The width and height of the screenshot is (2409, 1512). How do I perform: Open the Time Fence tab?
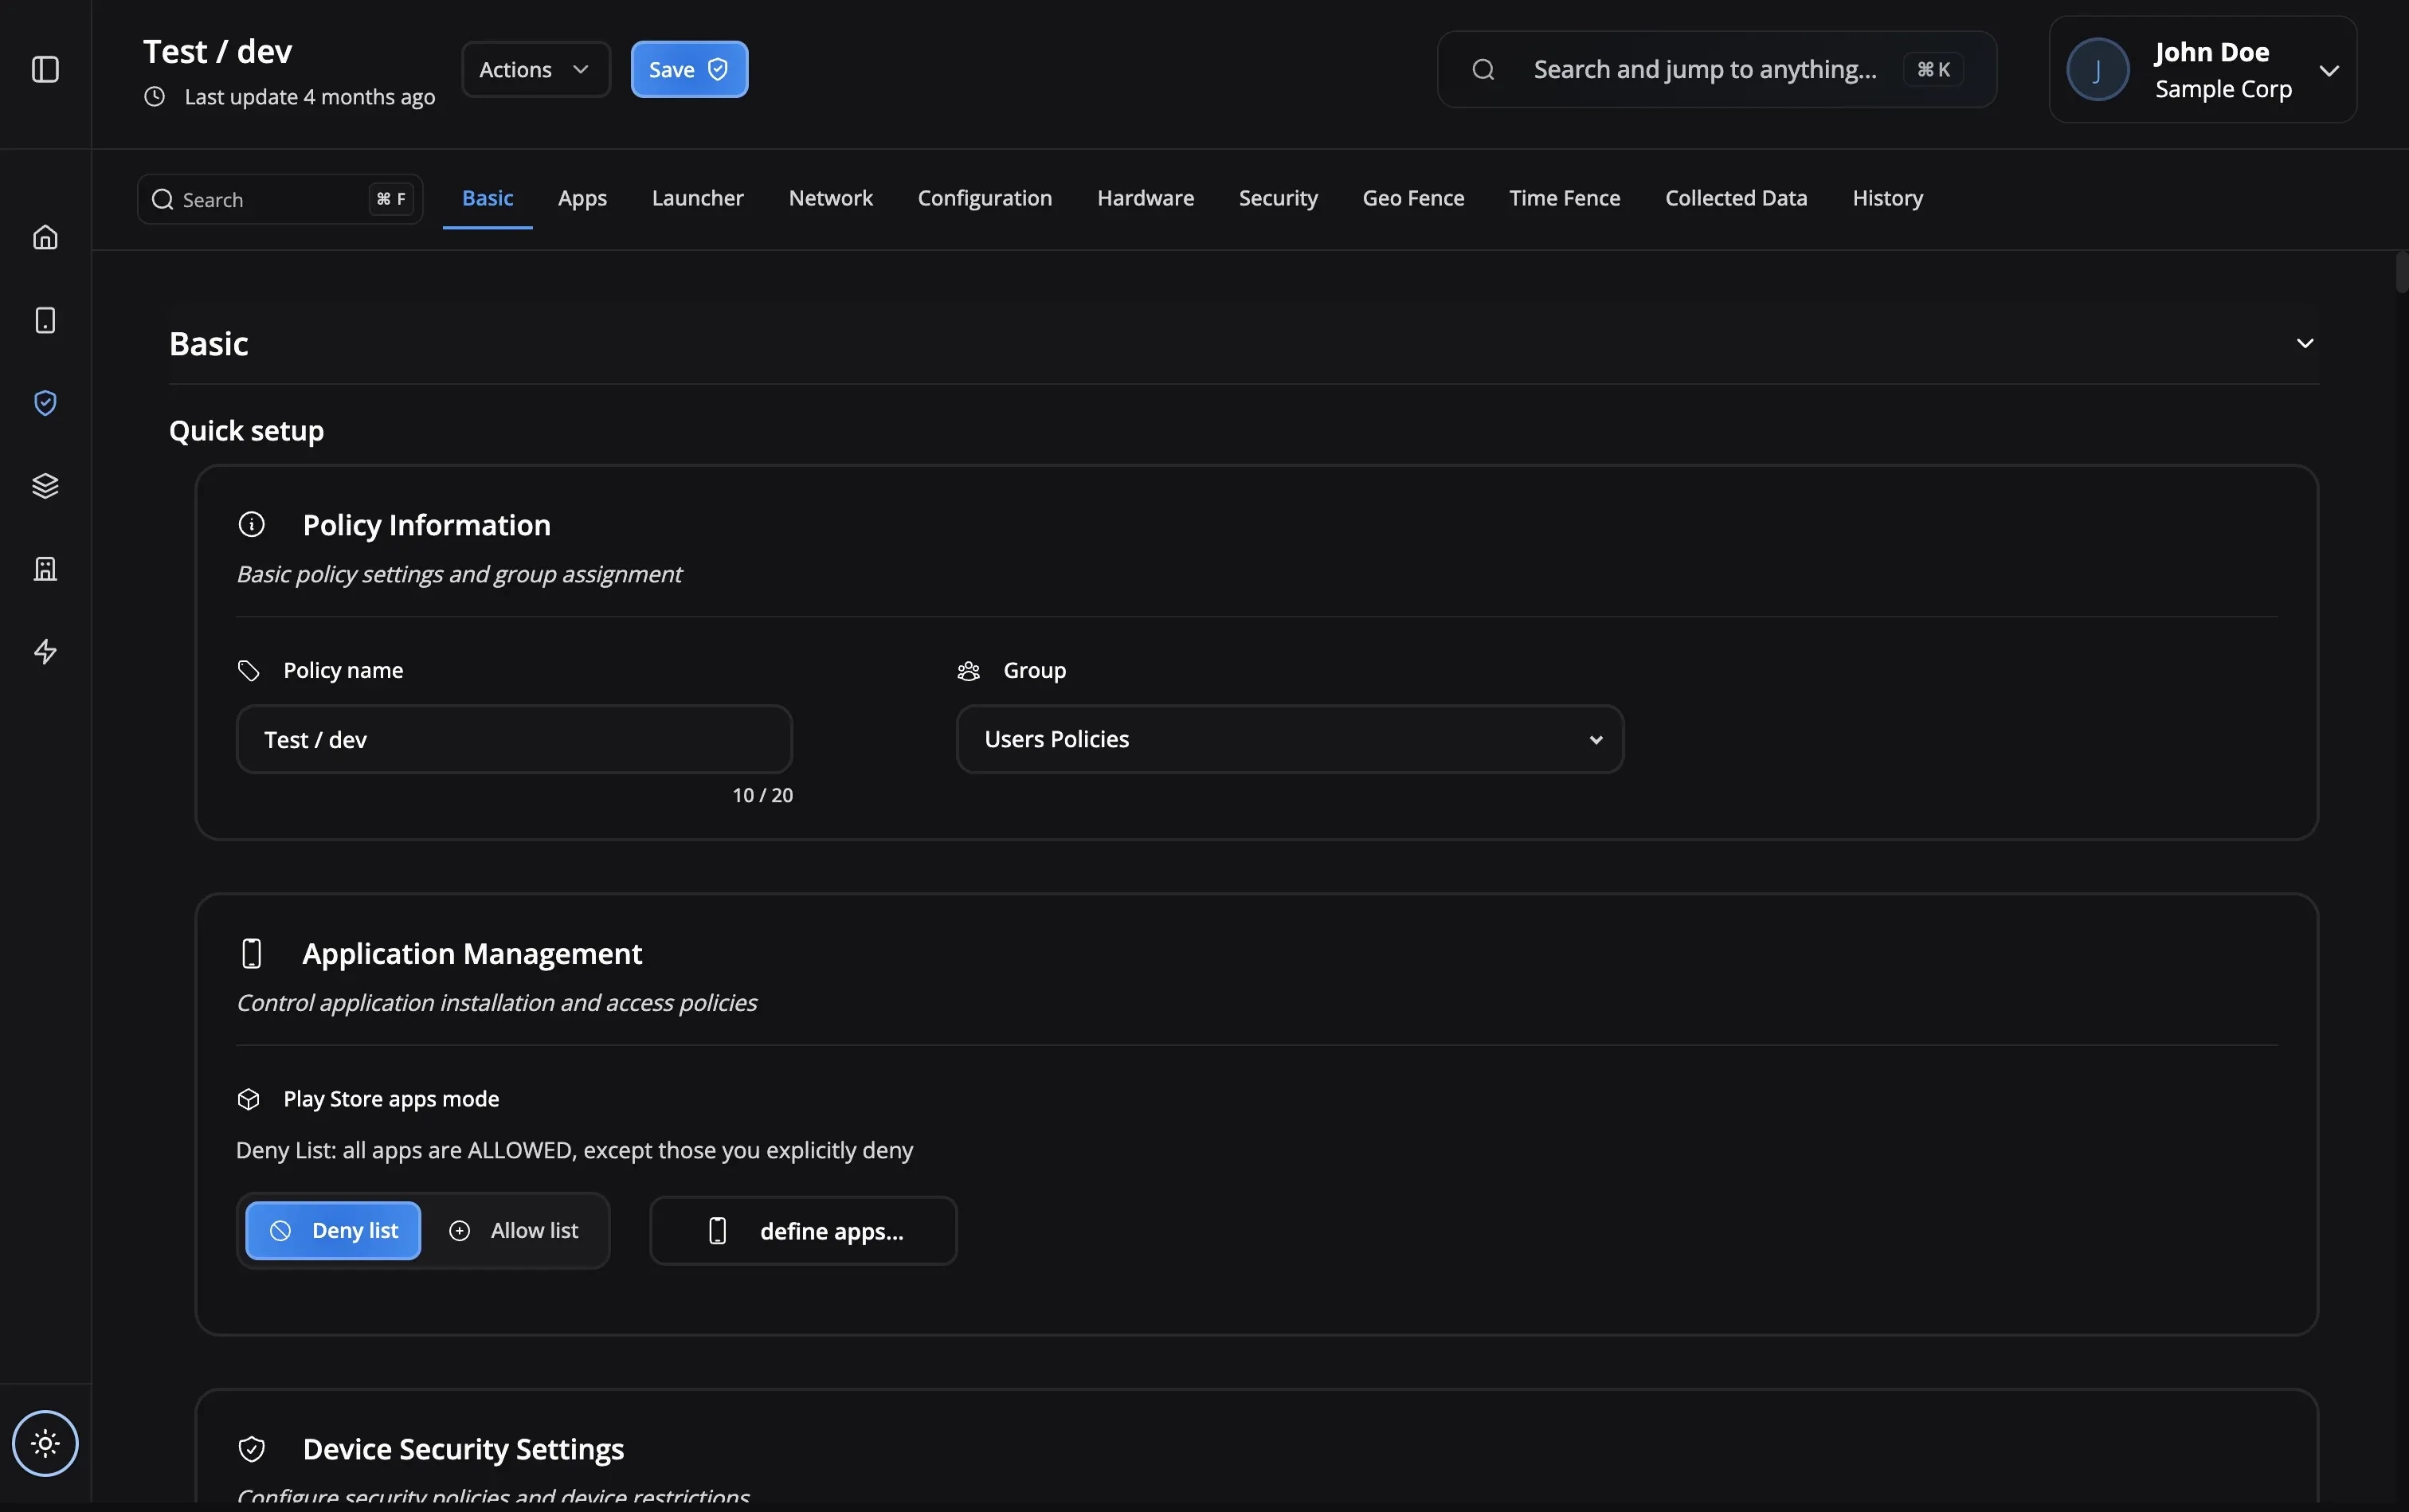click(x=1564, y=198)
